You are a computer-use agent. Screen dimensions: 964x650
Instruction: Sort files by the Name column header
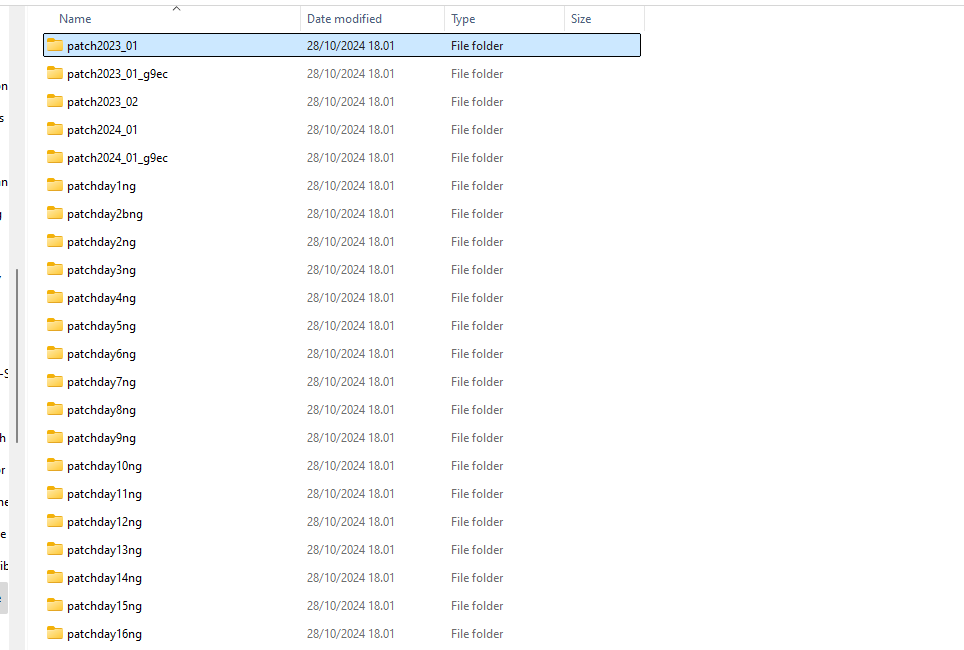[75, 19]
